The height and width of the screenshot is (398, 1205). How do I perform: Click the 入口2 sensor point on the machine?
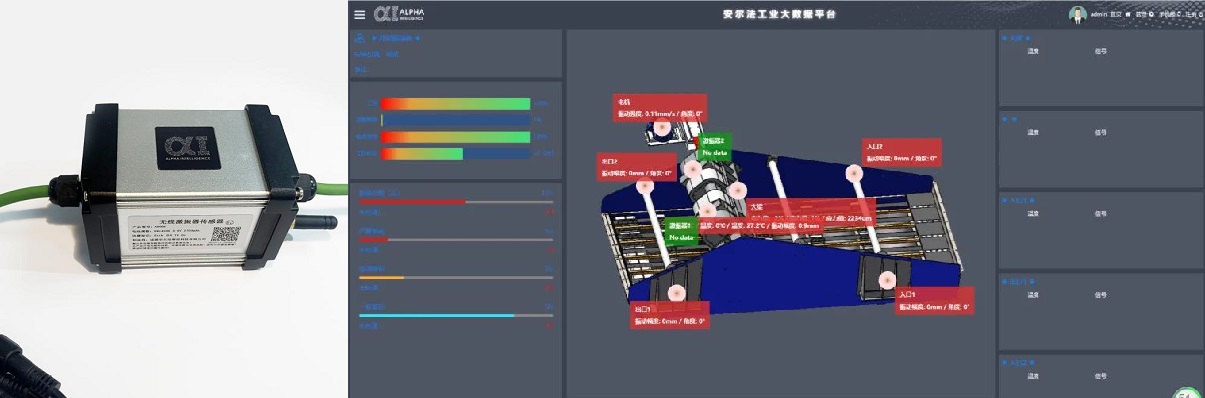tap(854, 172)
